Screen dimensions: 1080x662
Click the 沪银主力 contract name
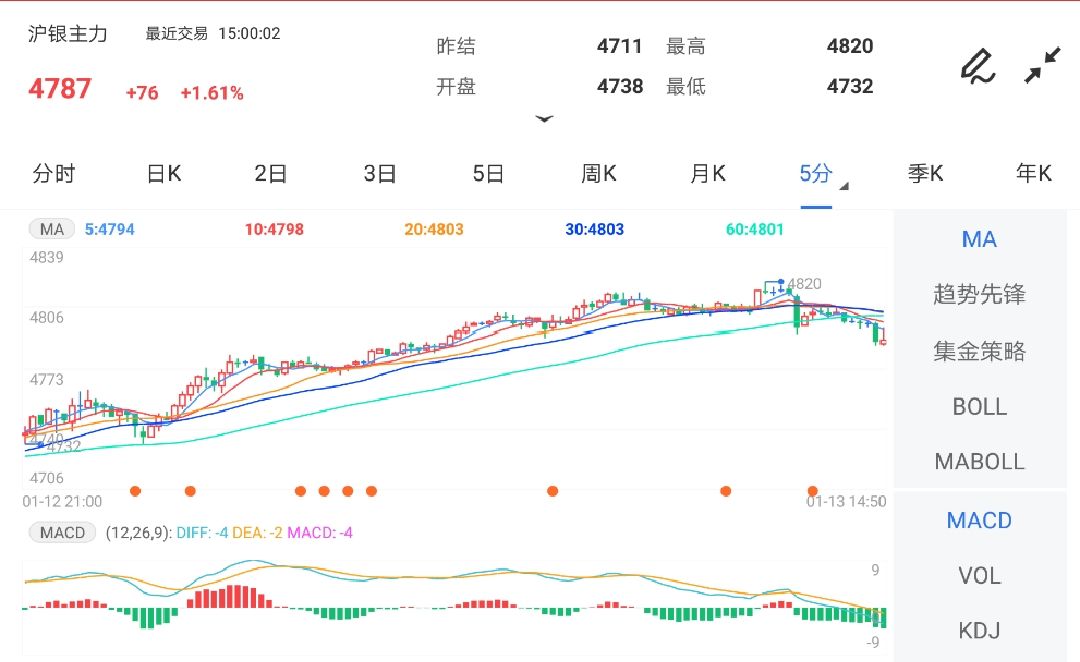[68, 34]
